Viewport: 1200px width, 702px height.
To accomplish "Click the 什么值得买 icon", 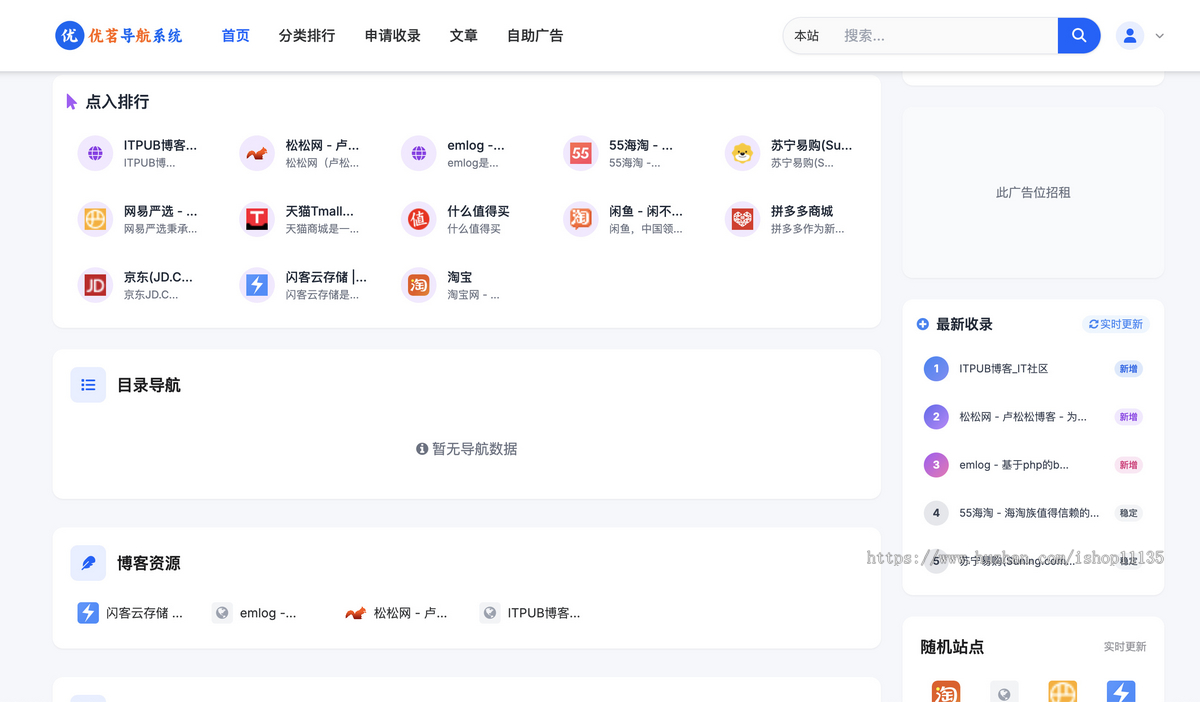I will pyautogui.click(x=419, y=219).
